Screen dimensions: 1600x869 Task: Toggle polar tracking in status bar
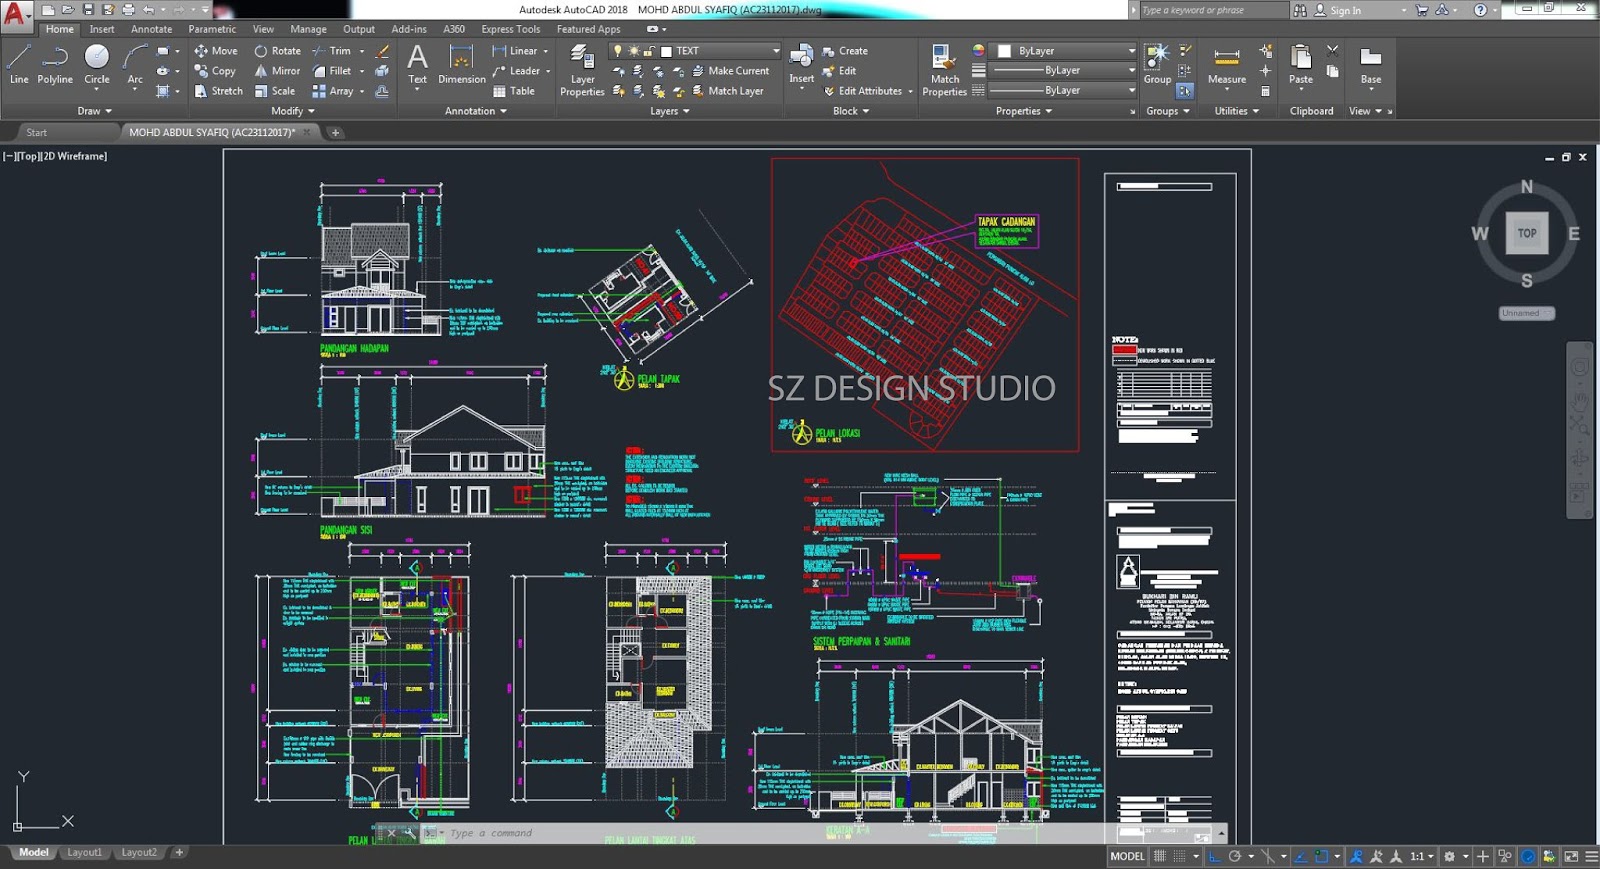(x=1235, y=856)
